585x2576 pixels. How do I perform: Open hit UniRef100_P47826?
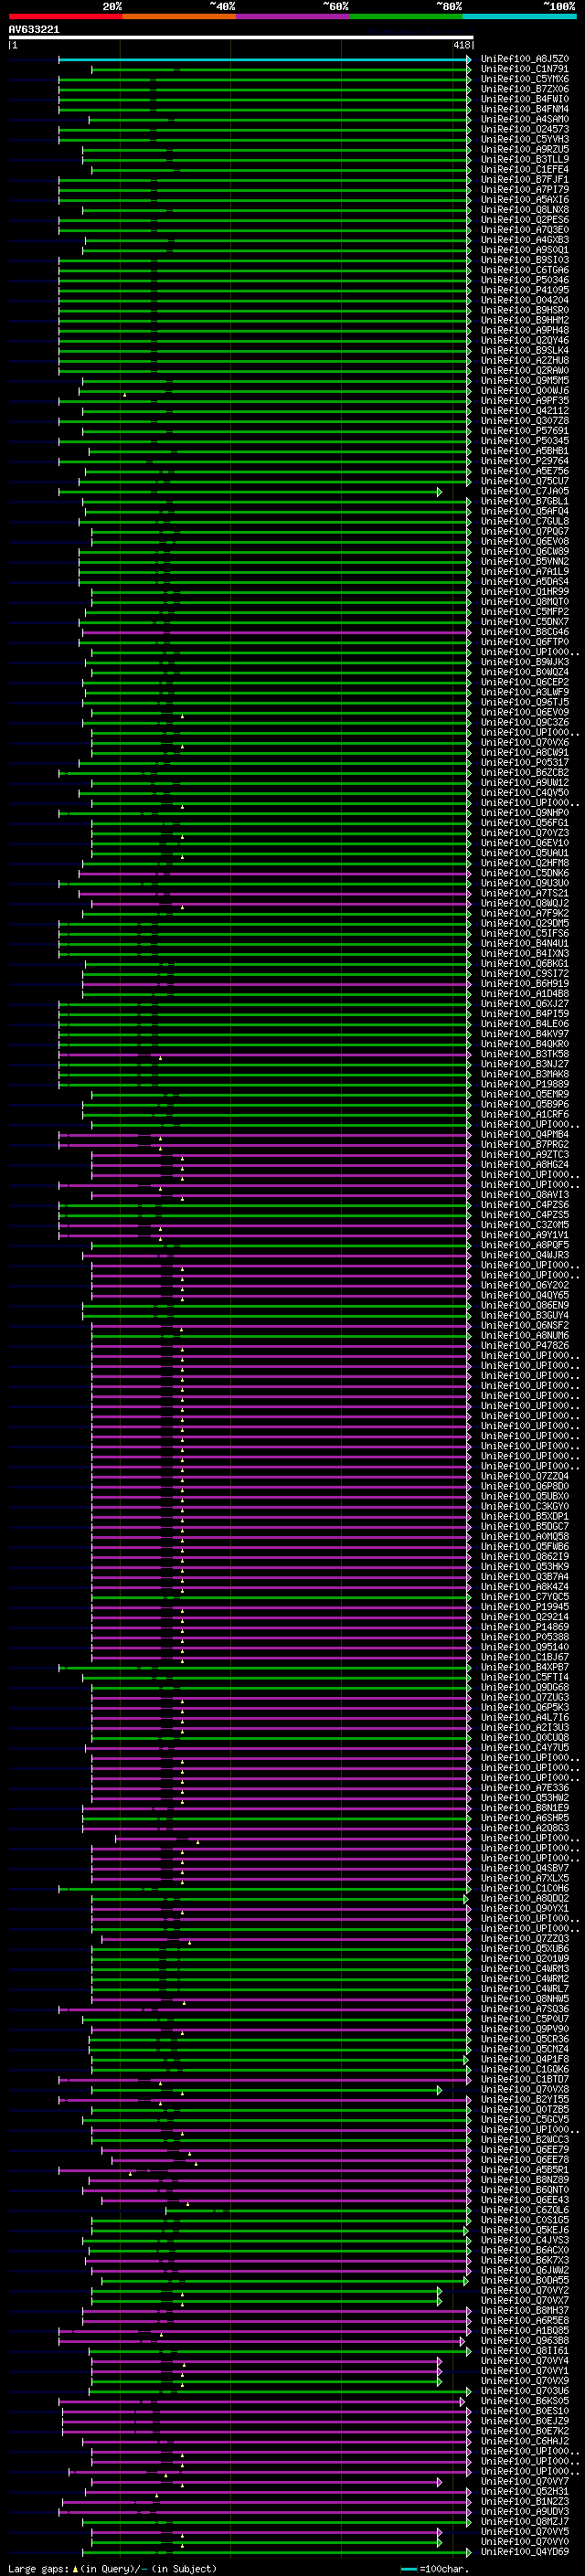pyautogui.click(x=525, y=1346)
